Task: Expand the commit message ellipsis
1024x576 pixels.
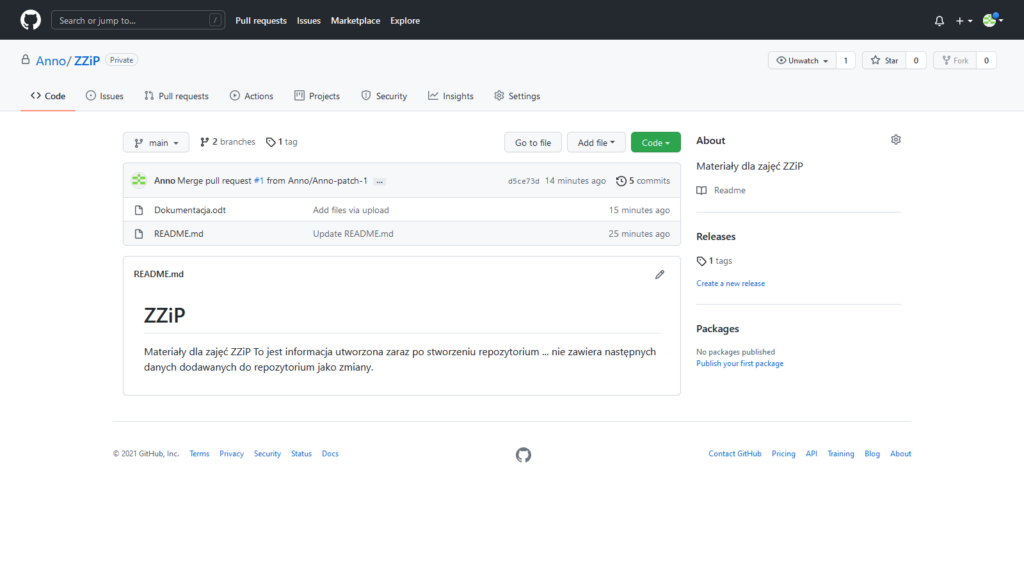Action: click(379, 181)
